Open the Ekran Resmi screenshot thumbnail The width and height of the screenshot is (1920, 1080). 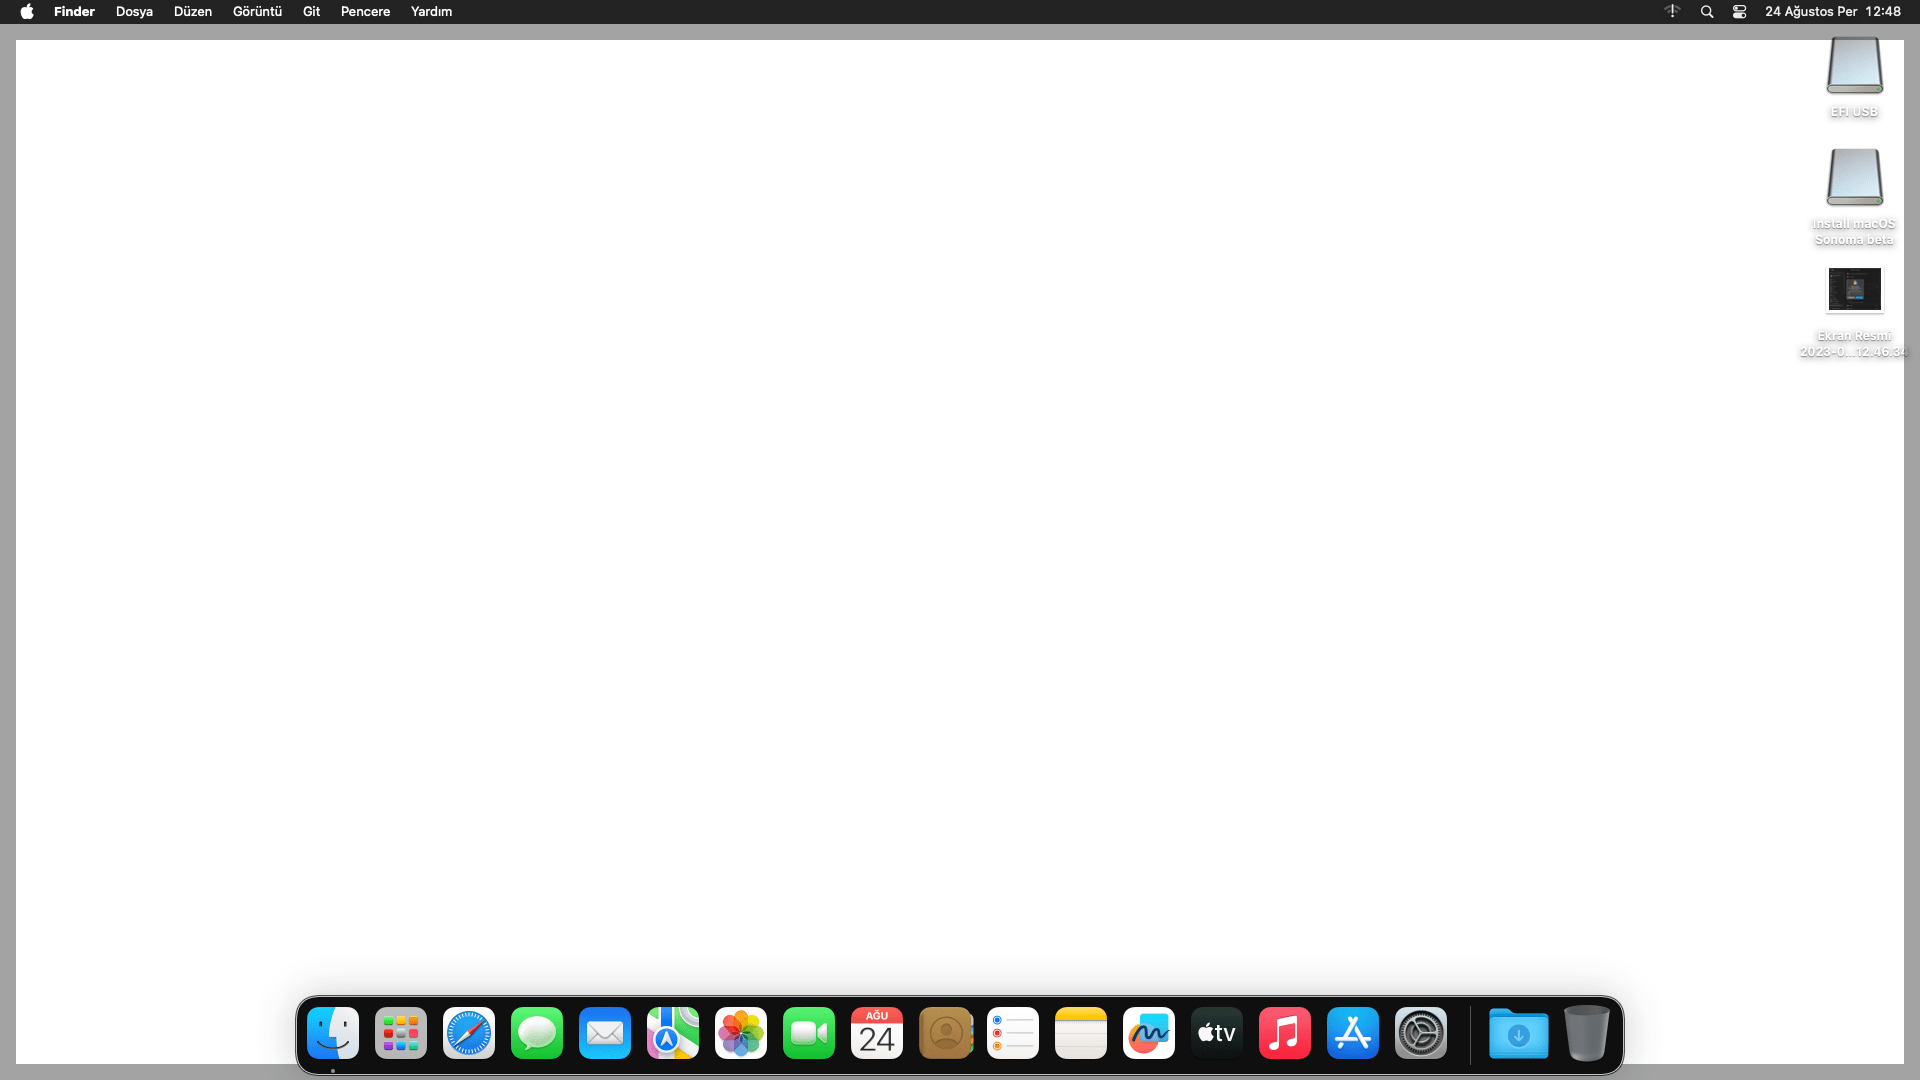click(x=1854, y=289)
